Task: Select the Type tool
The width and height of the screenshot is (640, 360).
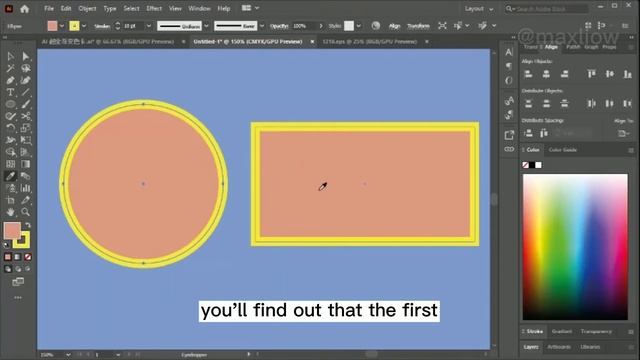Action: [x=11, y=92]
